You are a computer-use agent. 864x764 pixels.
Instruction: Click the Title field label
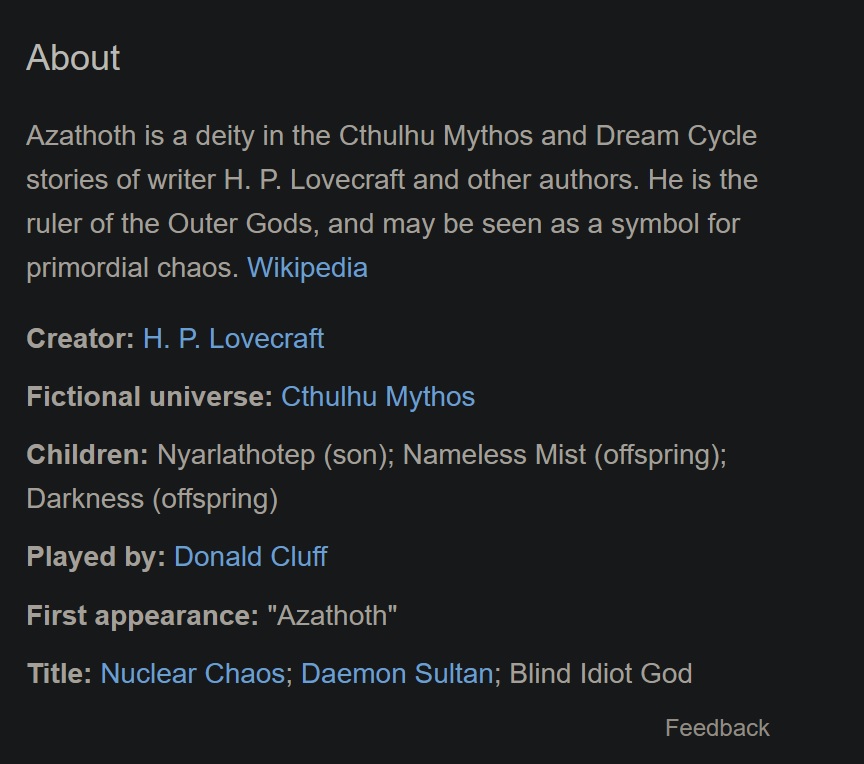pyautogui.click(x=60, y=673)
